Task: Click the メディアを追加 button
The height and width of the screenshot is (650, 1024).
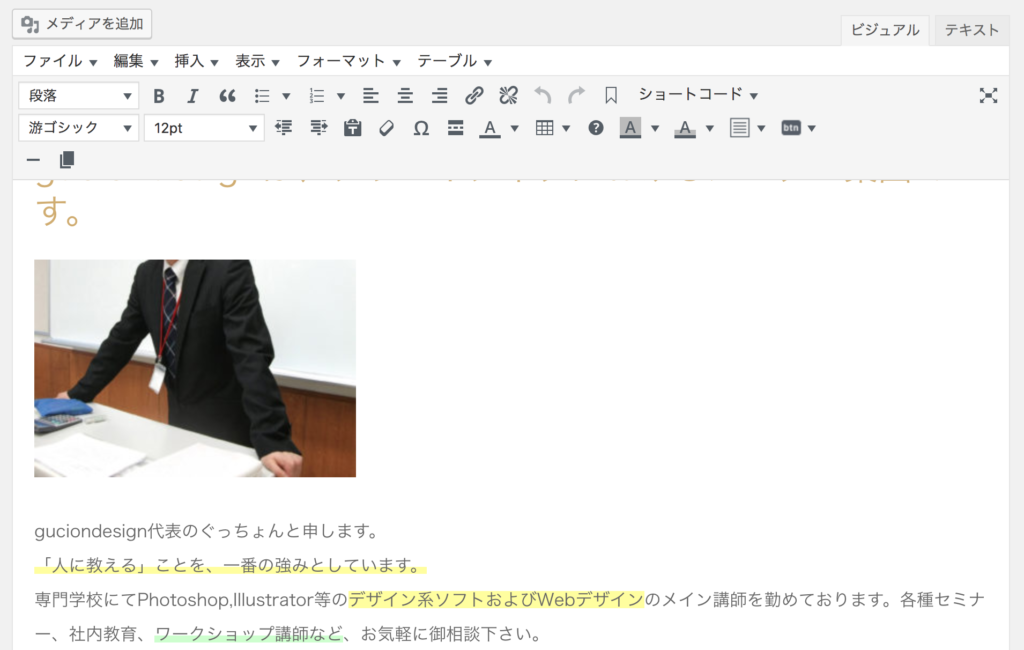Action: tap(82, 23)
